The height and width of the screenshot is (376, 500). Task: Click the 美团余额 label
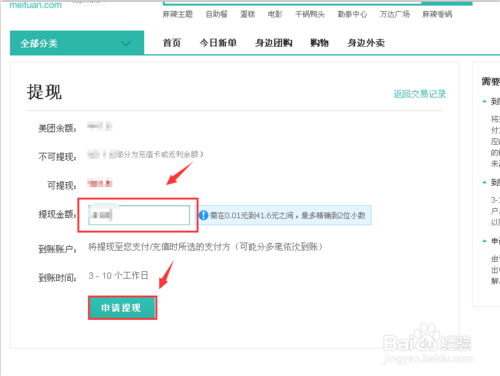57,128
